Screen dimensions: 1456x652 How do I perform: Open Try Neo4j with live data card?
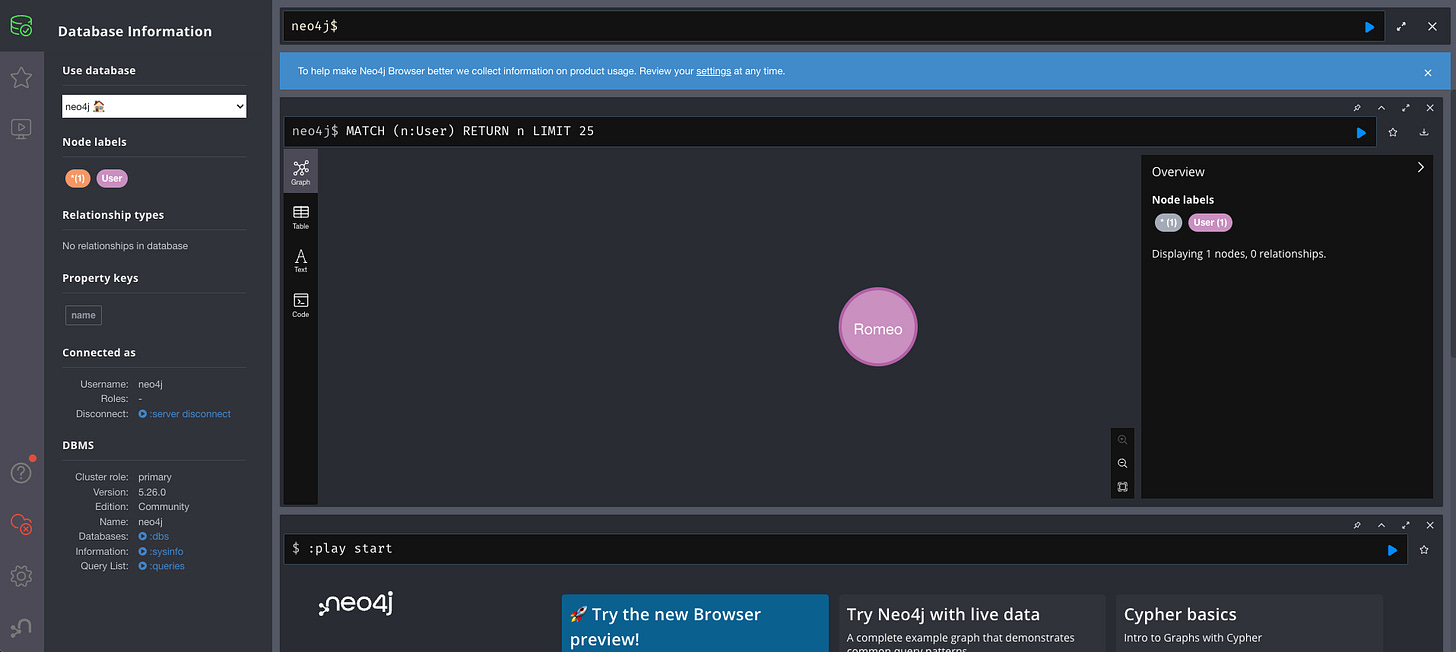click(972, 623)
